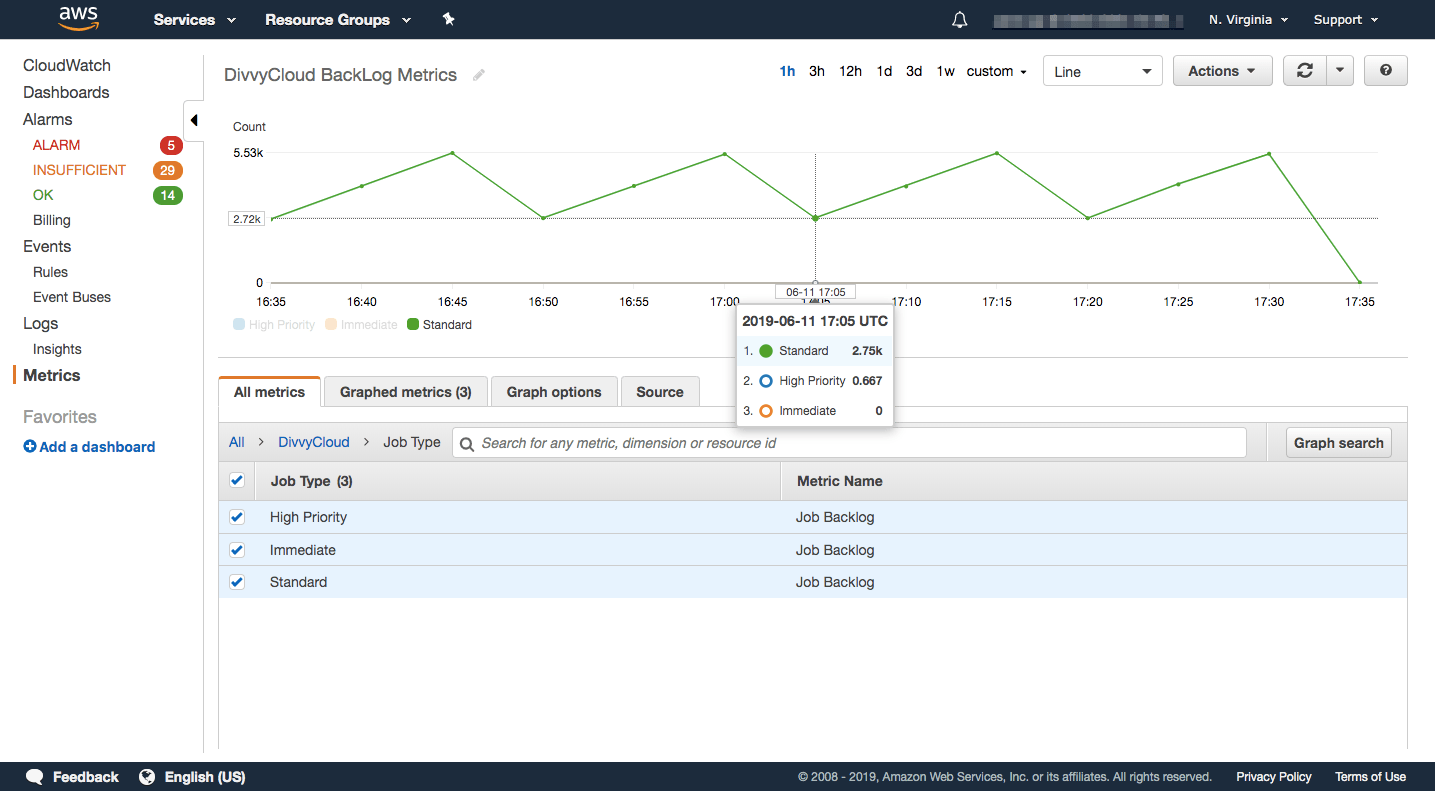Expand the Actions dropdown menu
Viewport: 1435px width, 791px height.
pyautogui.click(x=1221, y=71)
